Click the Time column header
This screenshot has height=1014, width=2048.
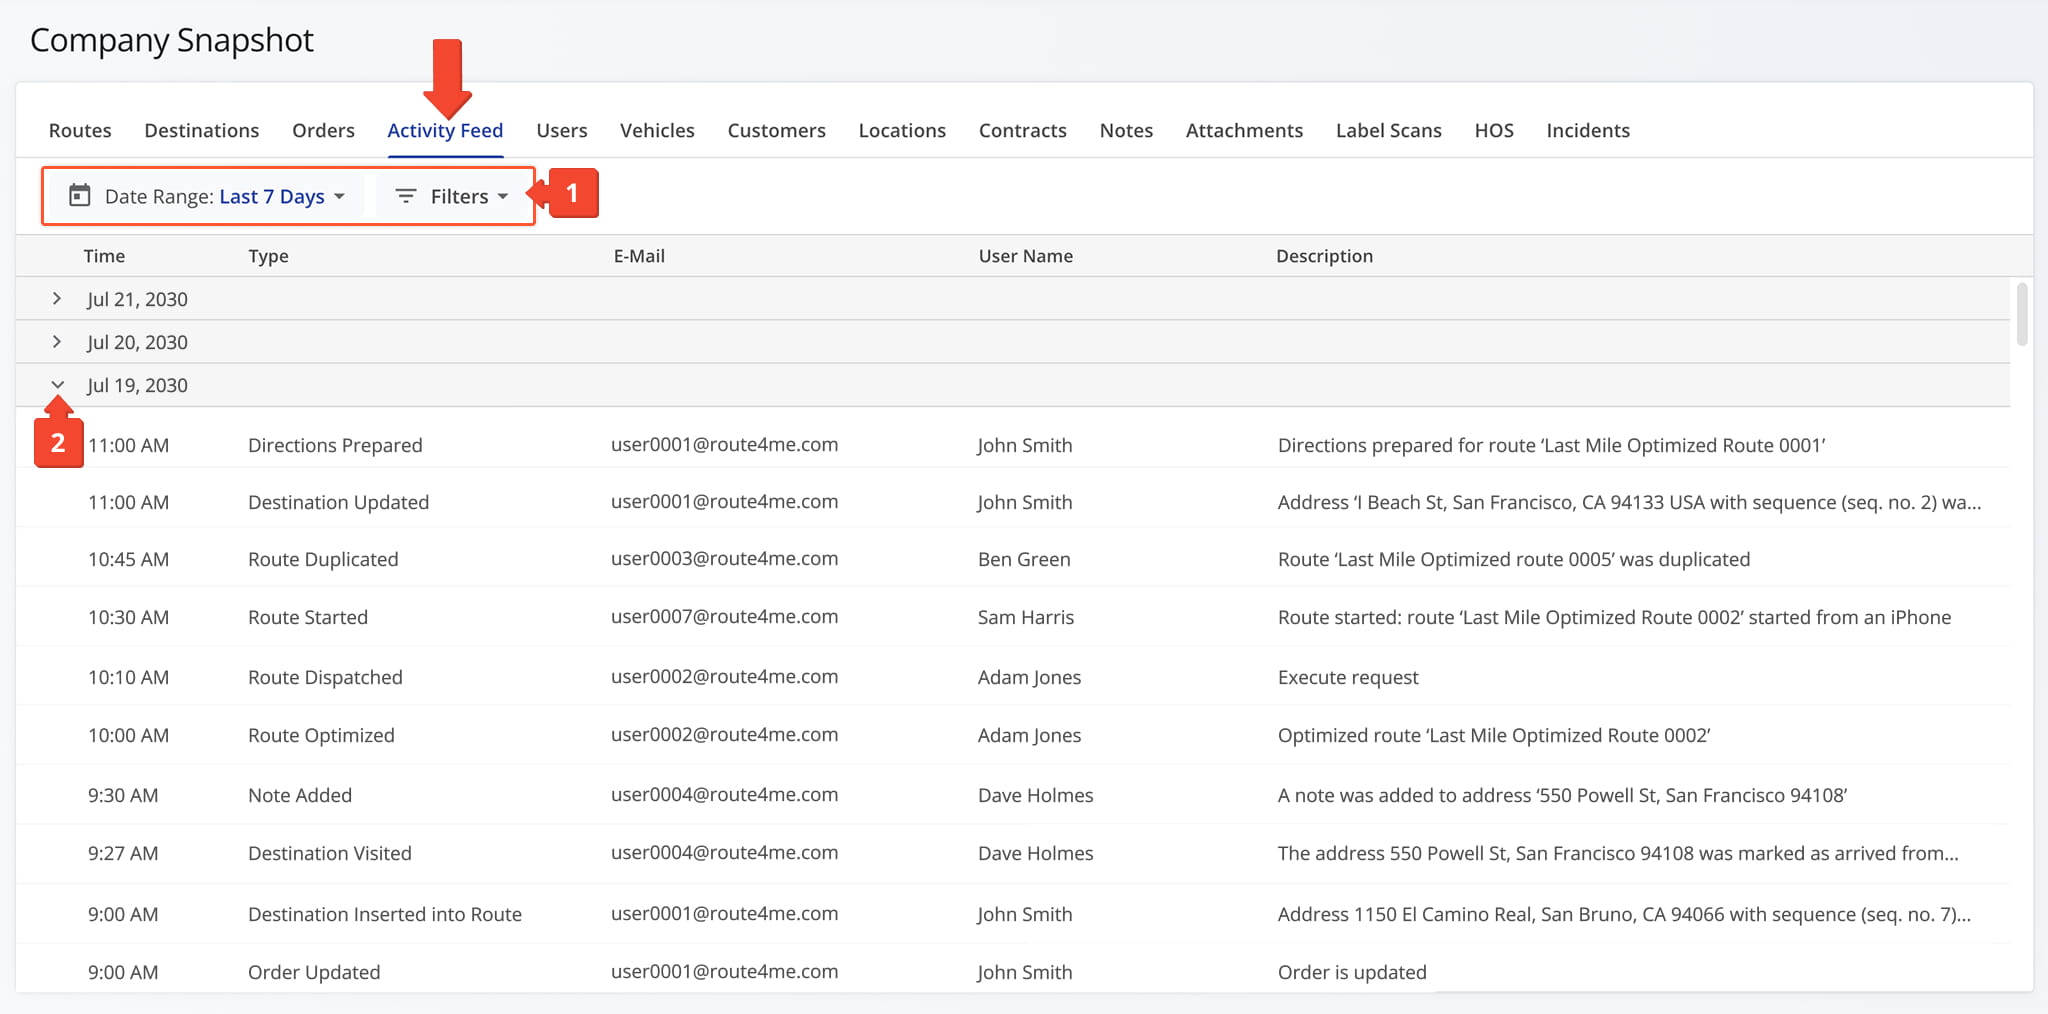point(104,256)
